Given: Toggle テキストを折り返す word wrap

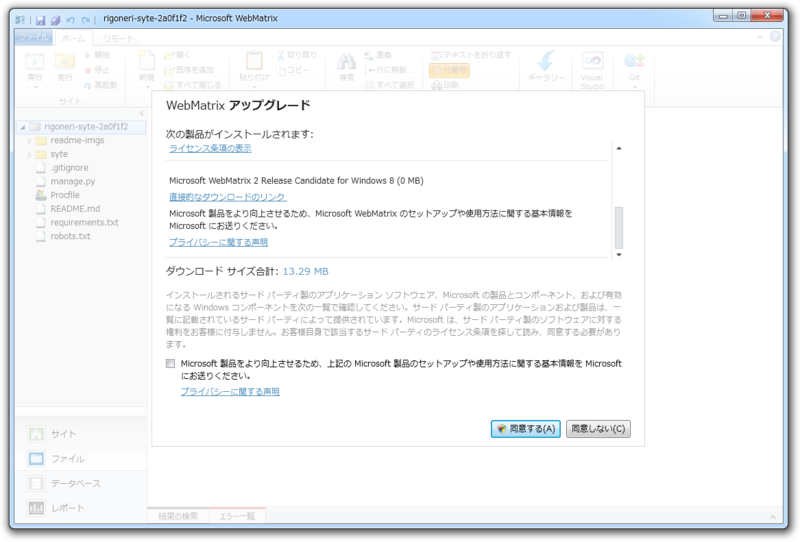Looking at the screenshot, I should [x=470, y=55].
